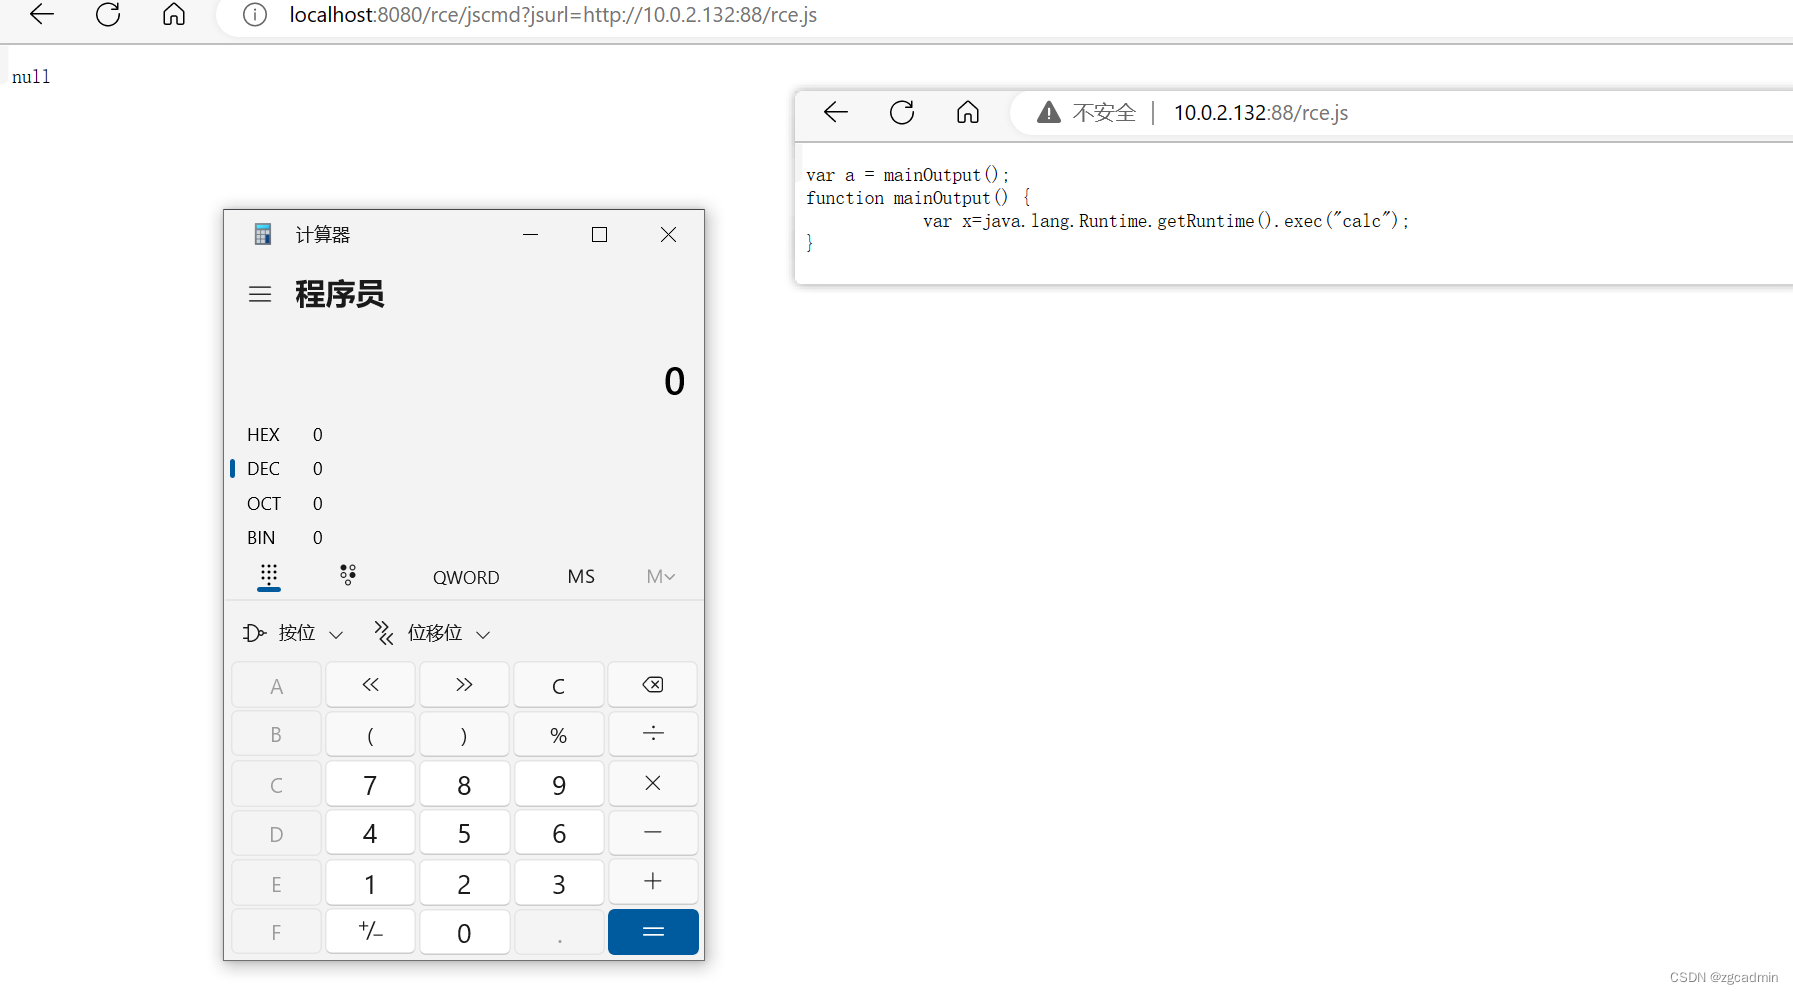Refresh the rce.js browser window
The image size is (1793, 994).
pos(902,112)
